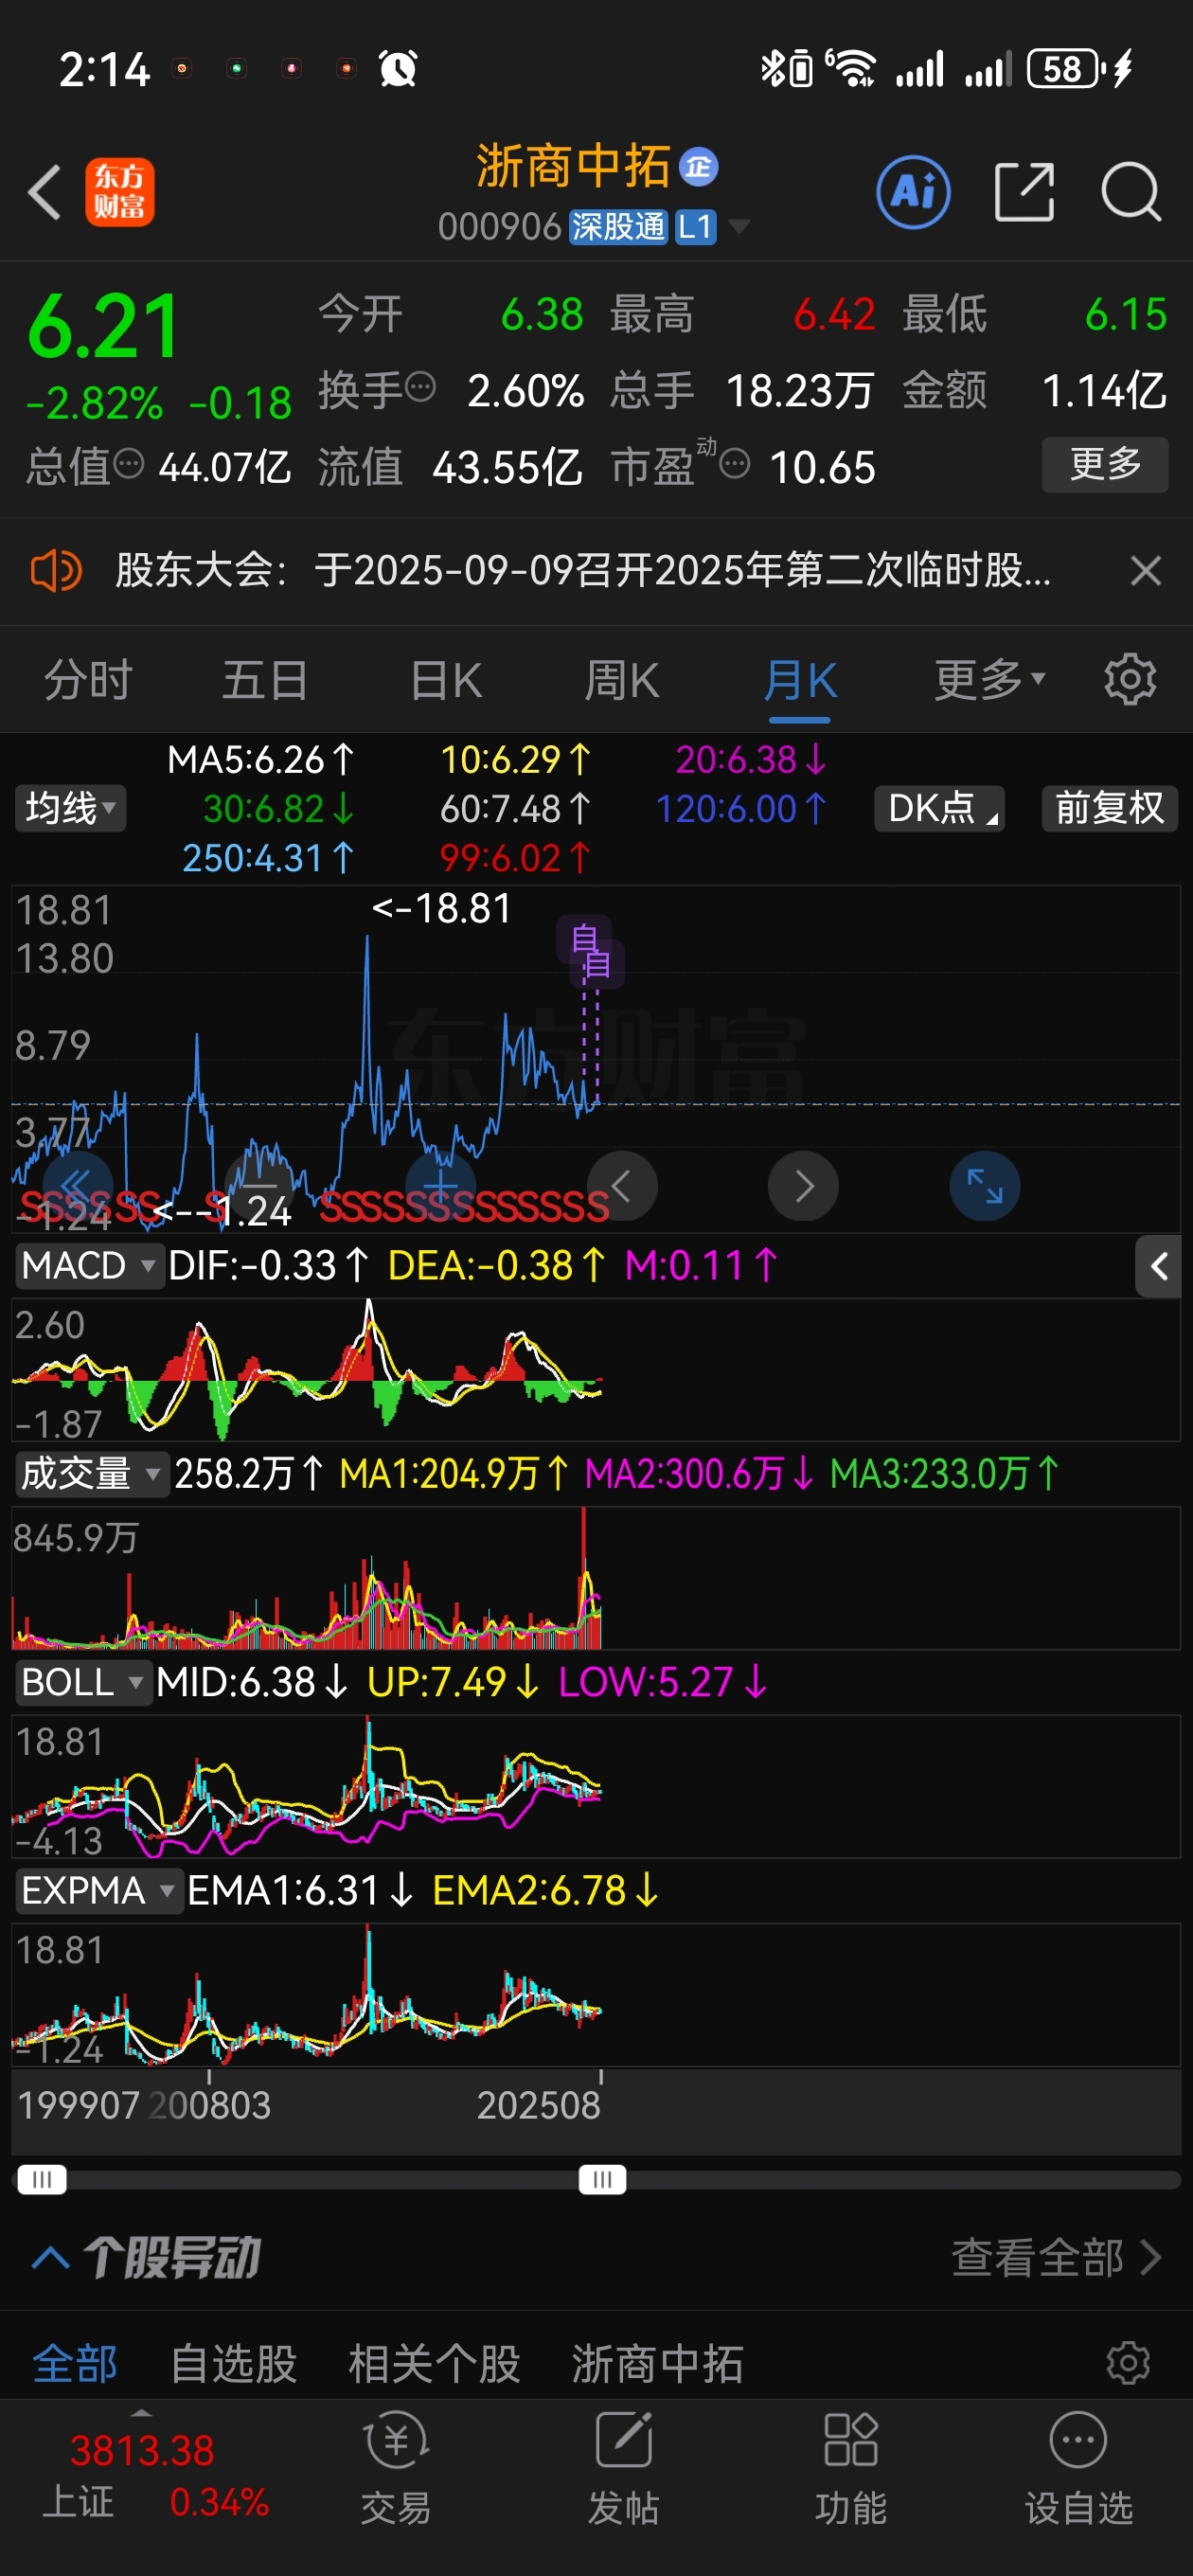
Task: Tap the 深股通 tag
Action: coord(618,227)
